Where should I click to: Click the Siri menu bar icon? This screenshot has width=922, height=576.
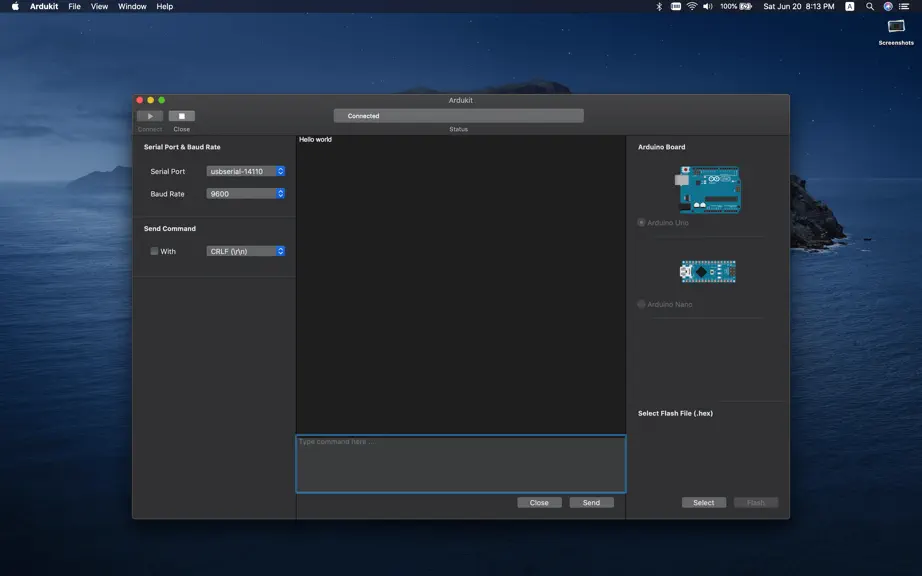tap(888, 6)
